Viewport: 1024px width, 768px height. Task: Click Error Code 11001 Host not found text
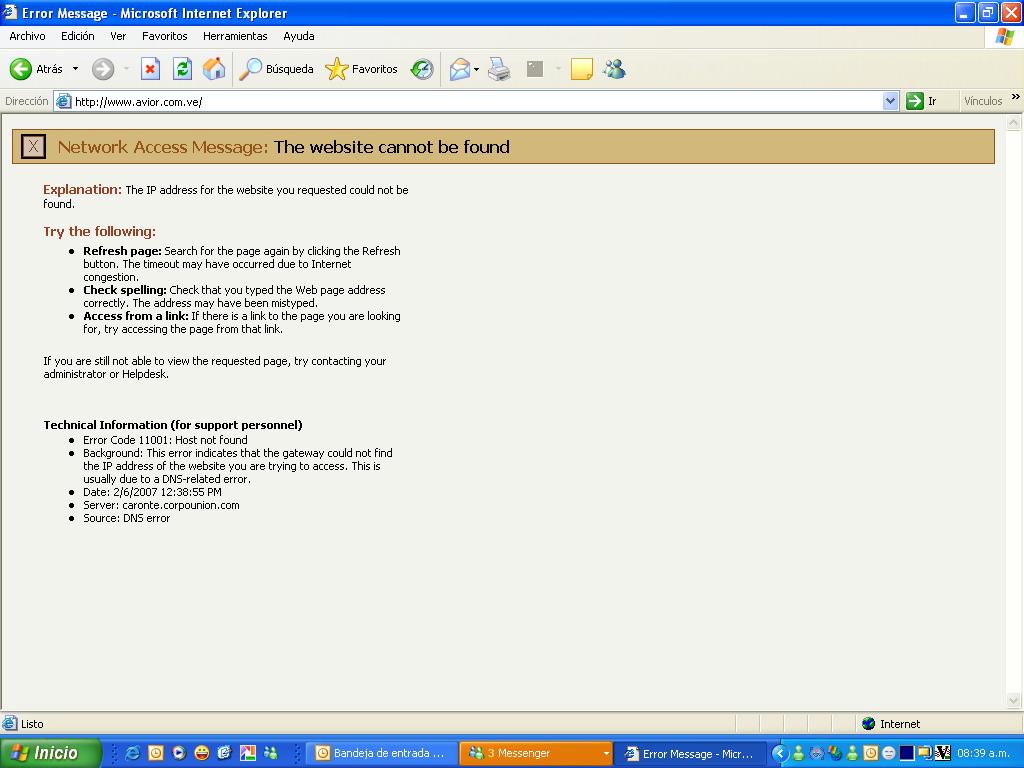[x=165, y=440]
